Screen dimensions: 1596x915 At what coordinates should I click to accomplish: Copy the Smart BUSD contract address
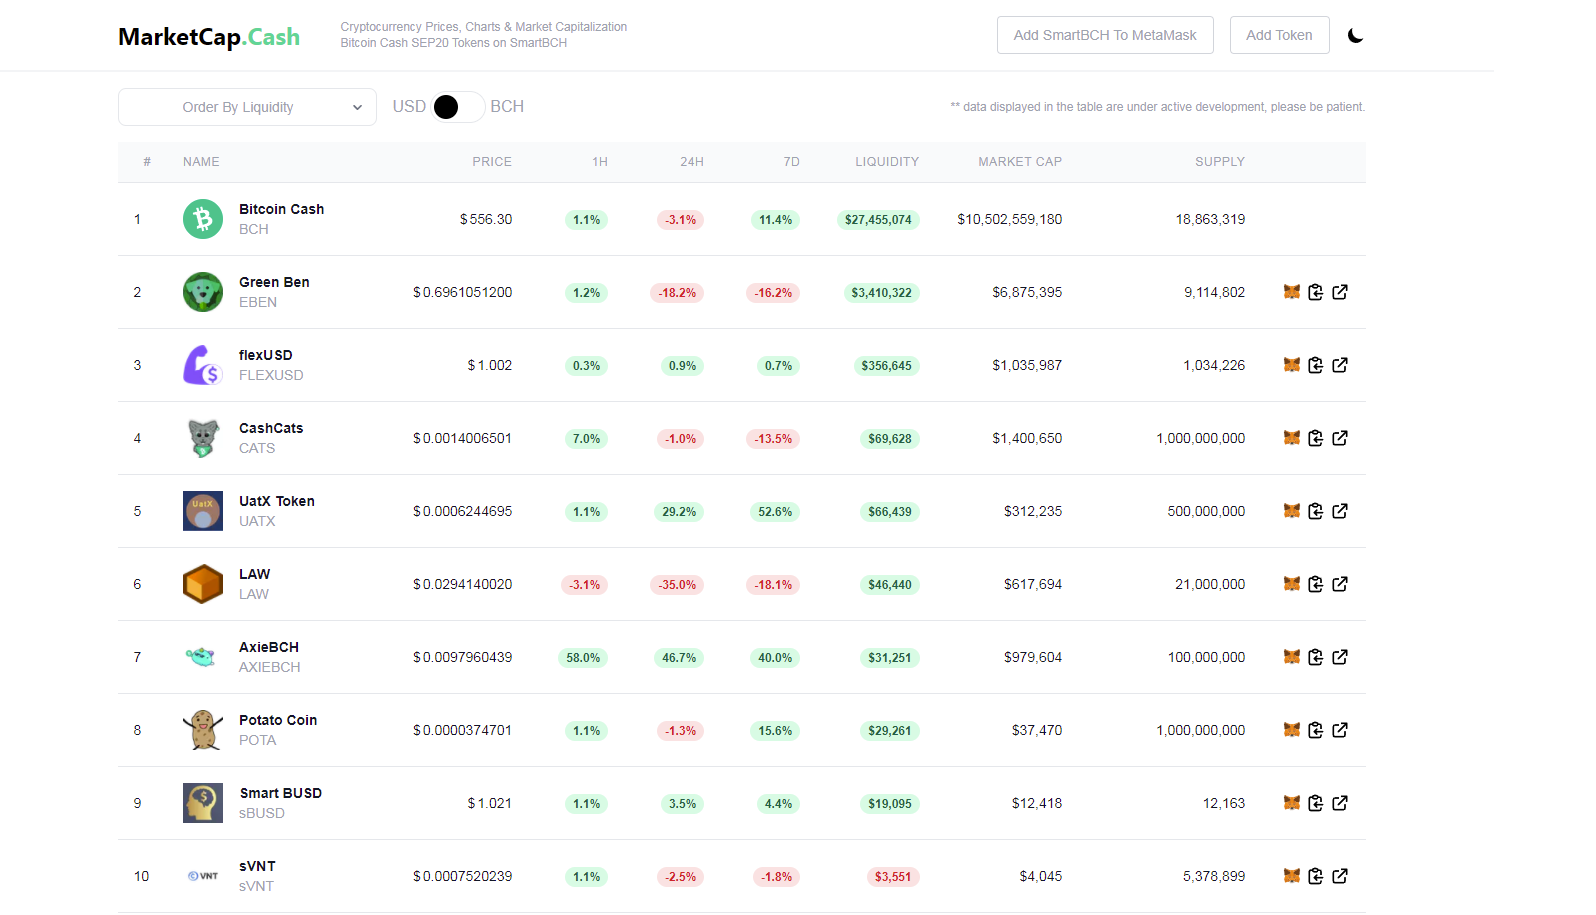(x=1316, y=803)
